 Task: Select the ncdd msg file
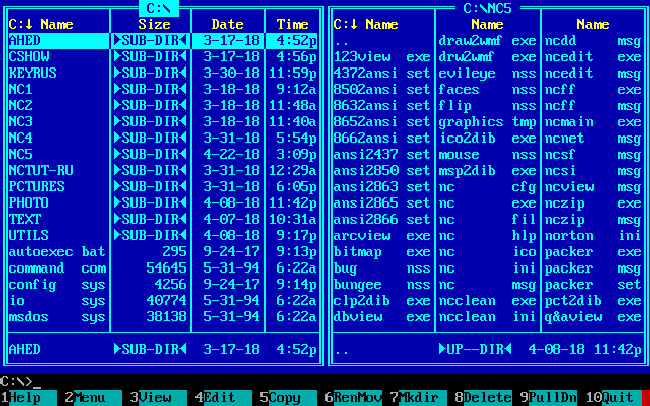click(x=593, y=41)
